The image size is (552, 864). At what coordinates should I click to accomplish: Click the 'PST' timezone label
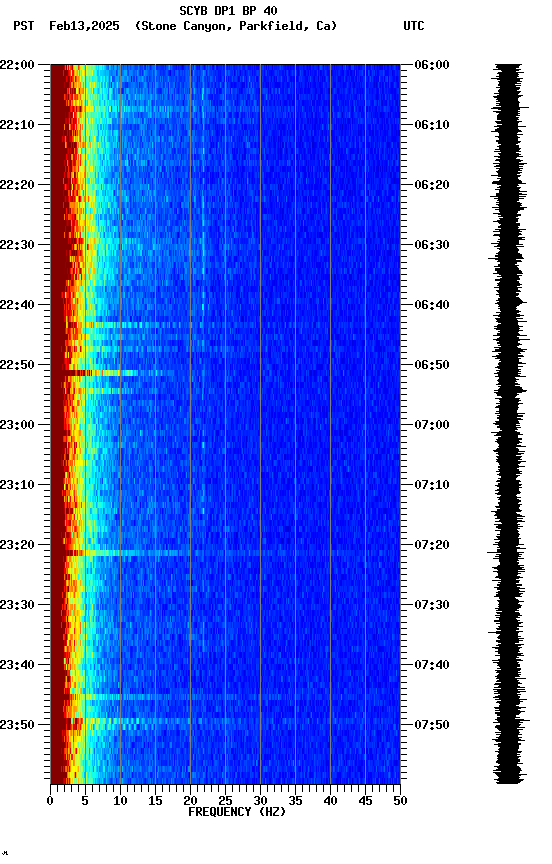(x=24, y=26)
